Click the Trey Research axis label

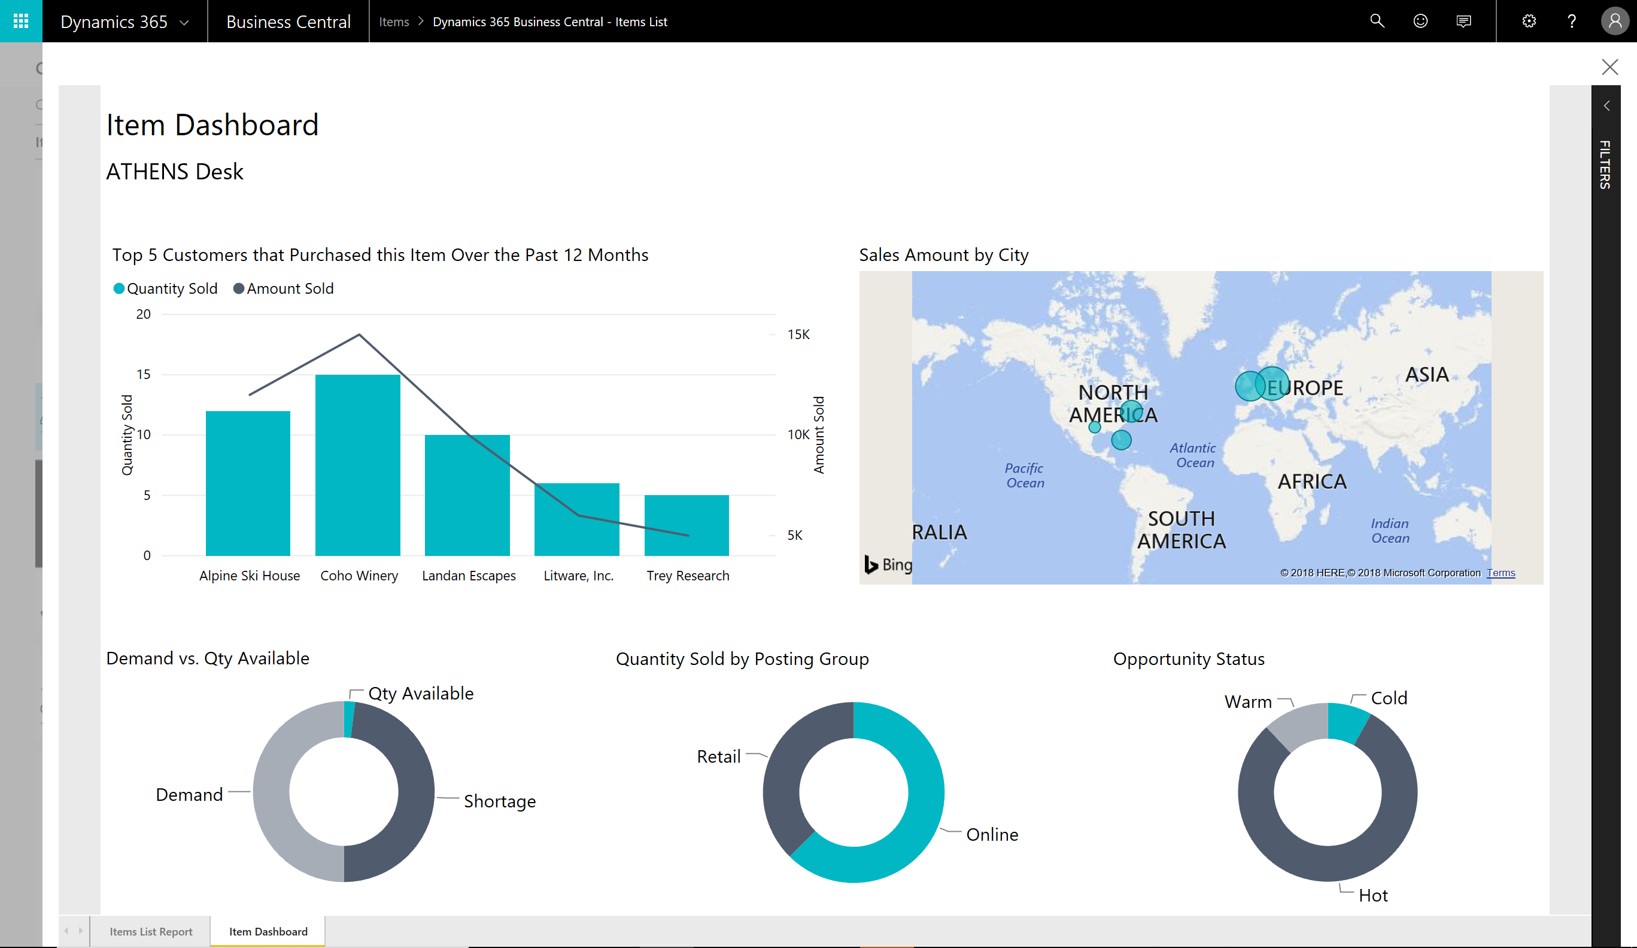[688, 576]
